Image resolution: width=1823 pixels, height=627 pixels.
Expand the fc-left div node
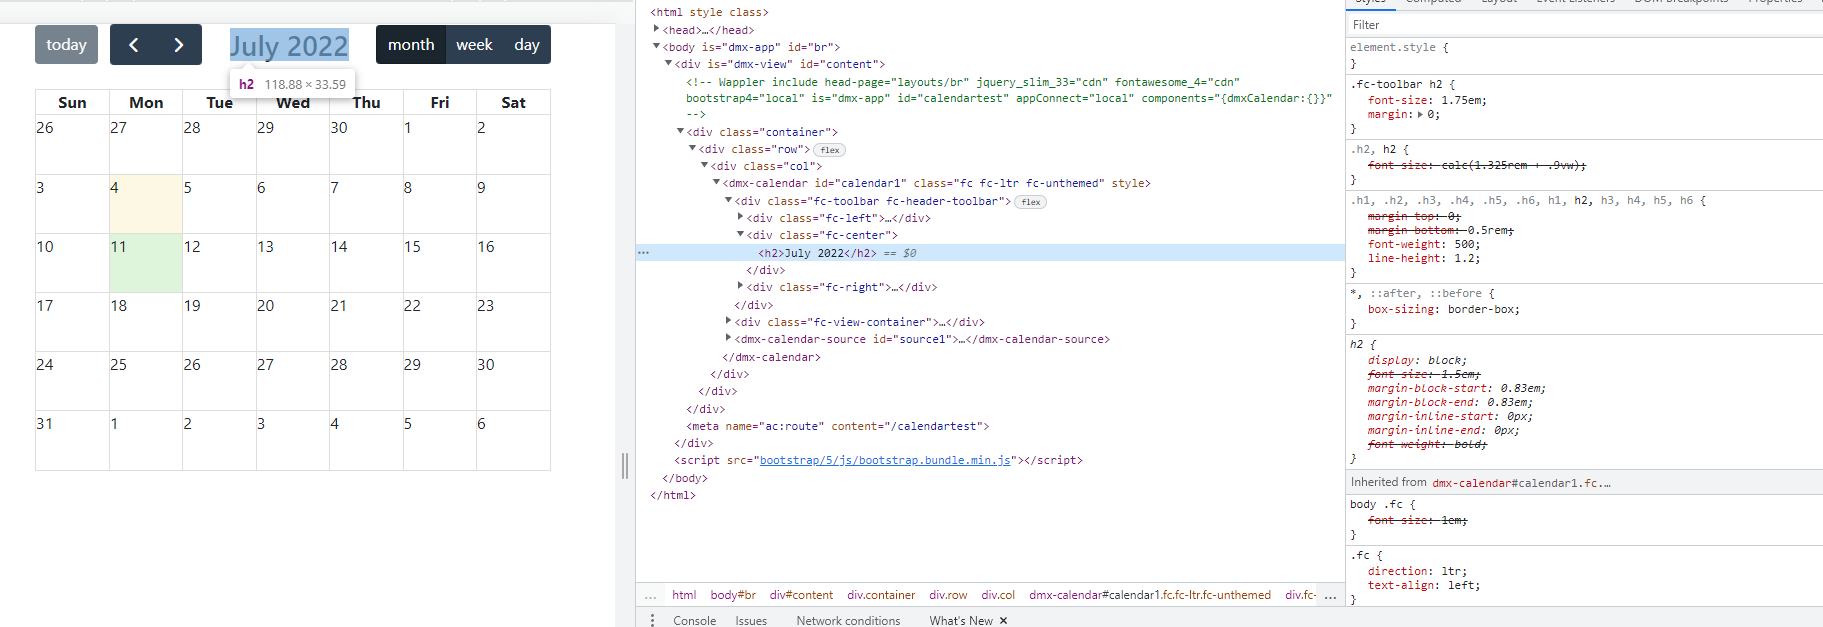coord(740,217)
